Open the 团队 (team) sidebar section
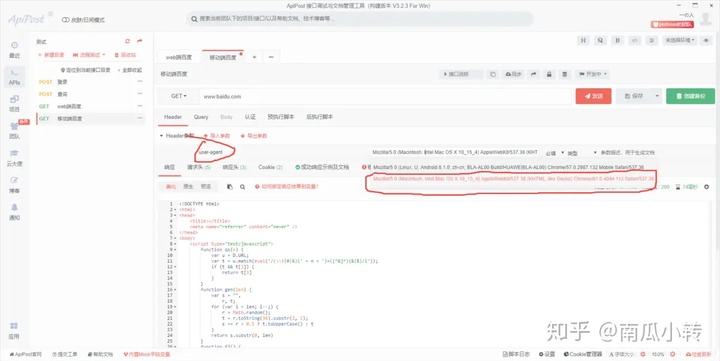The image size is (720, 361). pyautogui.click(x=15, y=130)
